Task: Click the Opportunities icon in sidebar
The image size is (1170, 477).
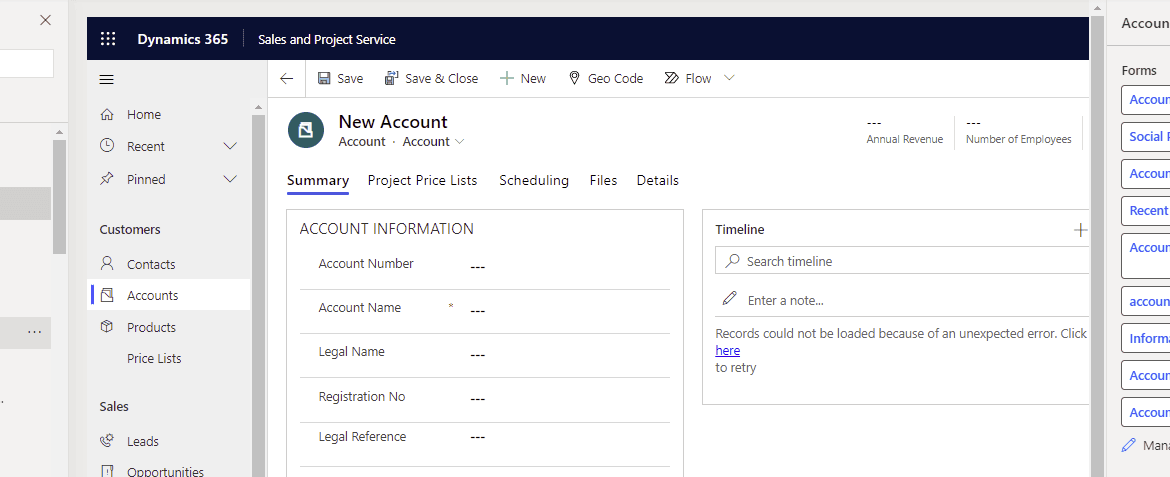Action: click(x=107, y=471)
